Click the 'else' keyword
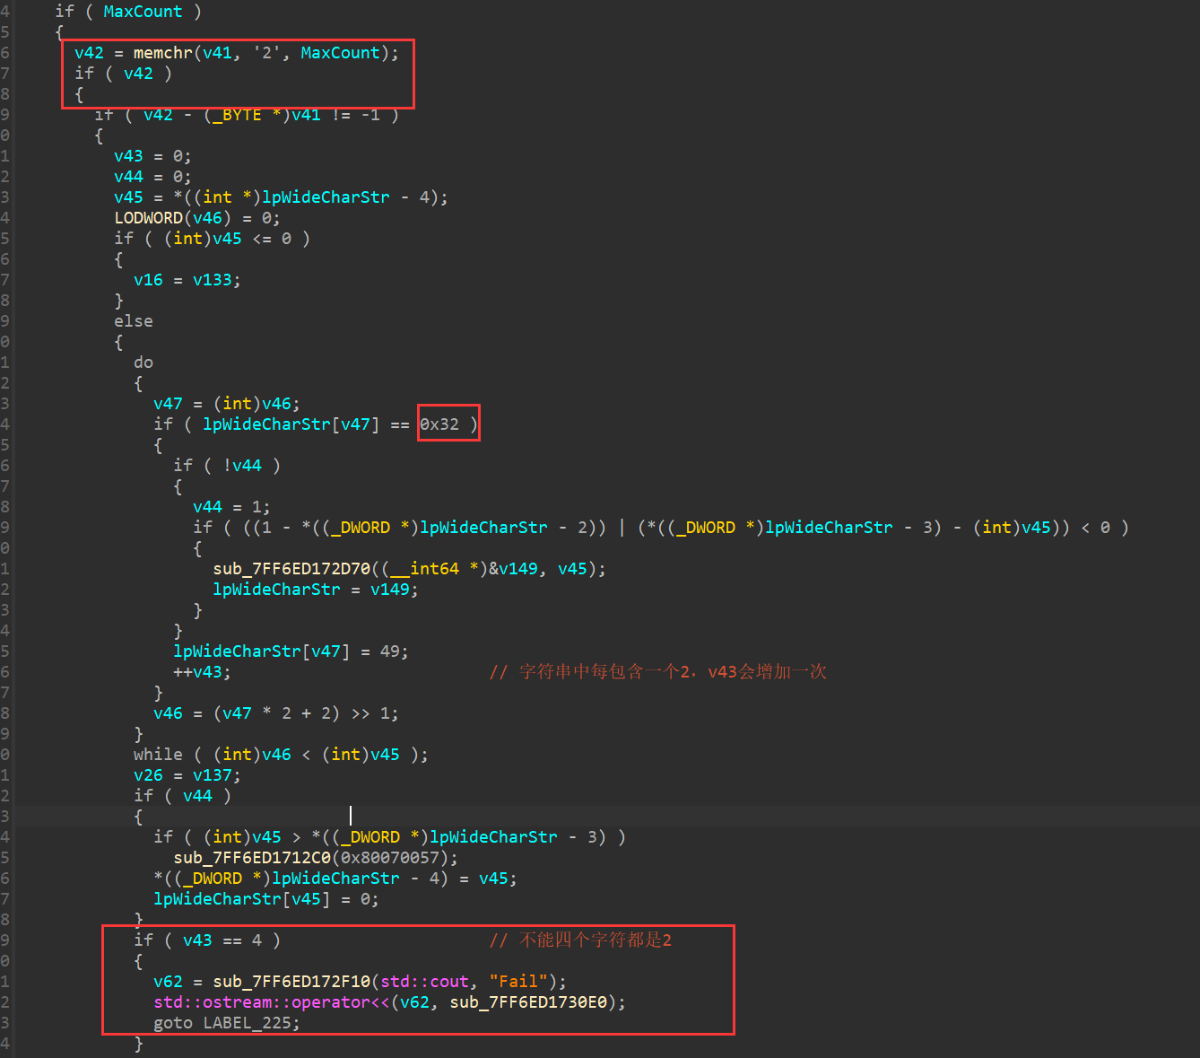 coord(133,321)
